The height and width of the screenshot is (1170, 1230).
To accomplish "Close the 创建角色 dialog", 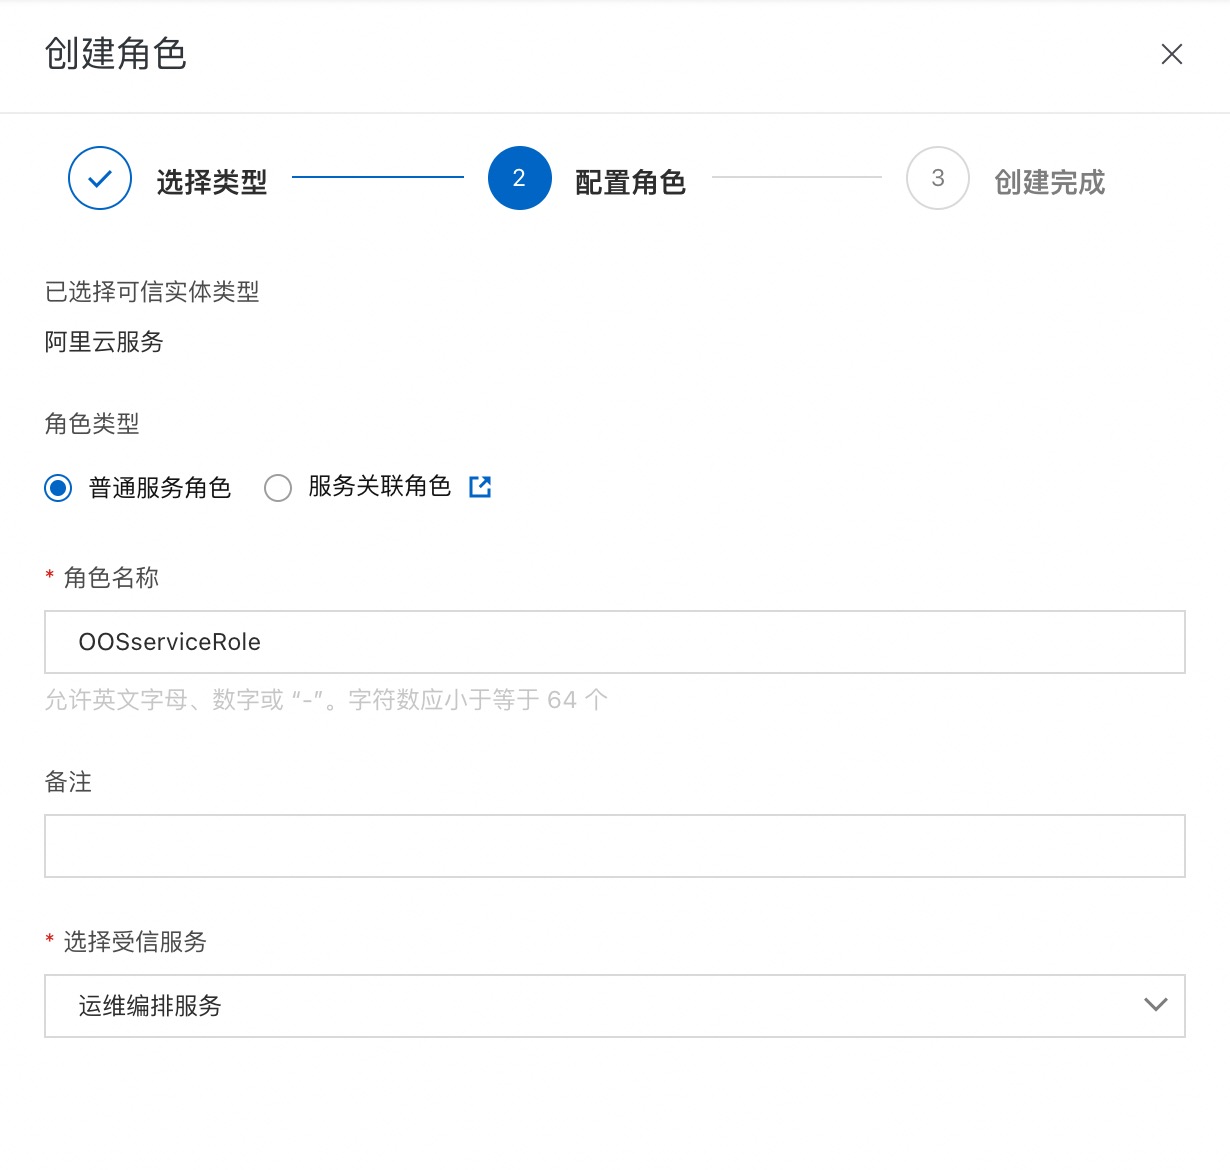I will (x=1172, y=54).
